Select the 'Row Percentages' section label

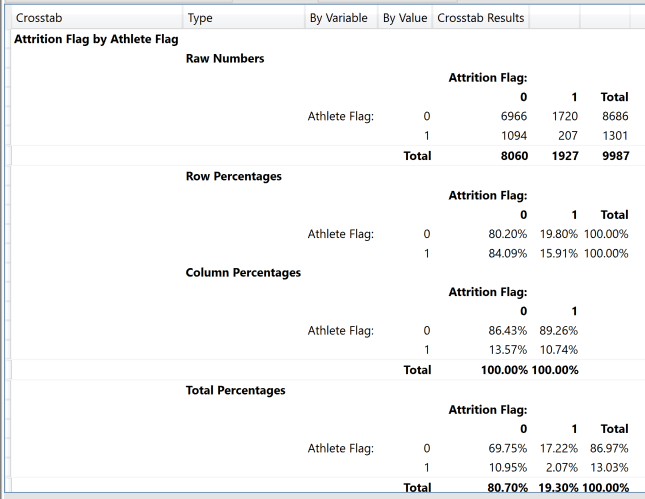[x=234, y=176]
